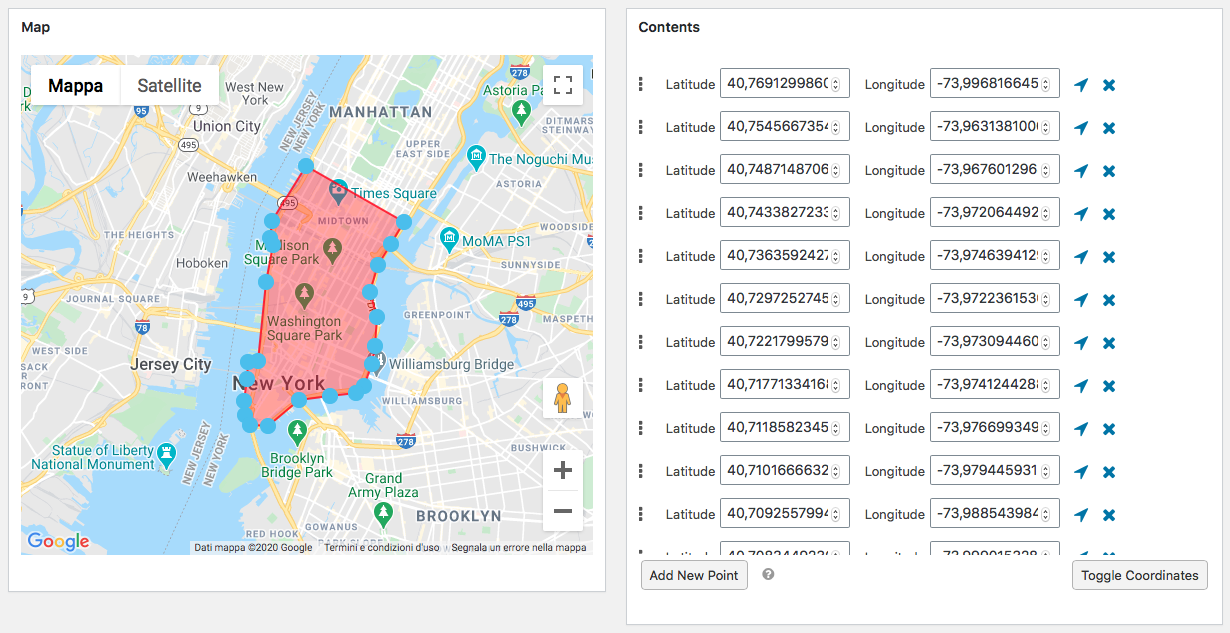Open Termini e condizioni d'uso link

point(382,548)
